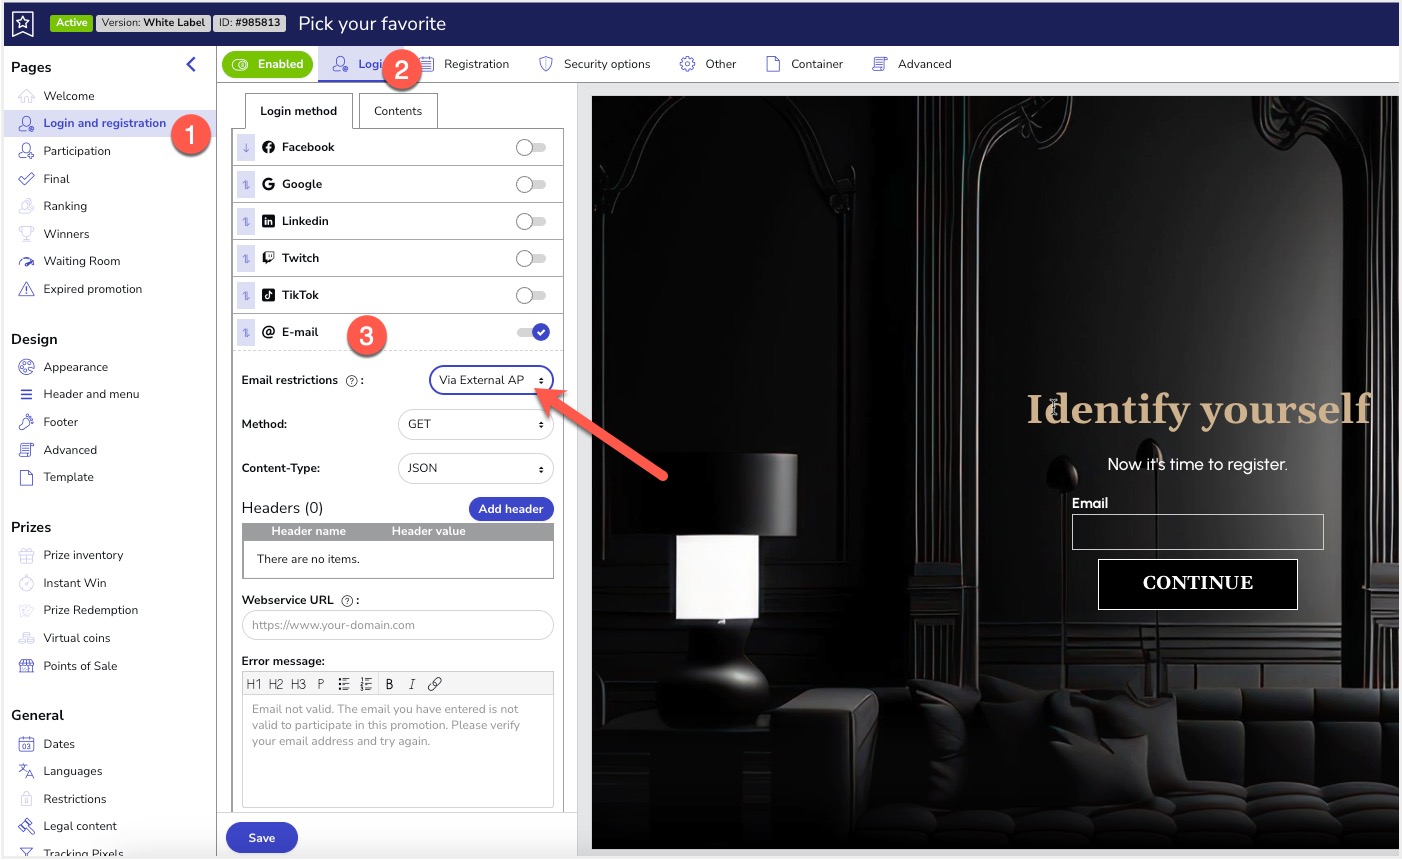This screenshot has width=1402, height=860.
Task: Disable the E-mail login toggle
Action: [x=533, y=332]
